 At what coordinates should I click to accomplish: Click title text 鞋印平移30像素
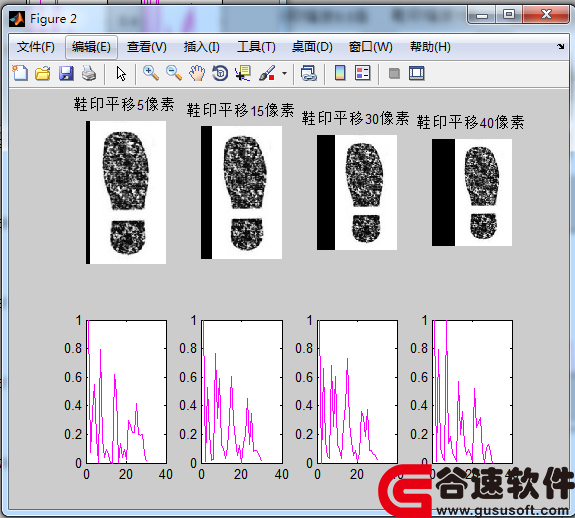pos(355,118)
